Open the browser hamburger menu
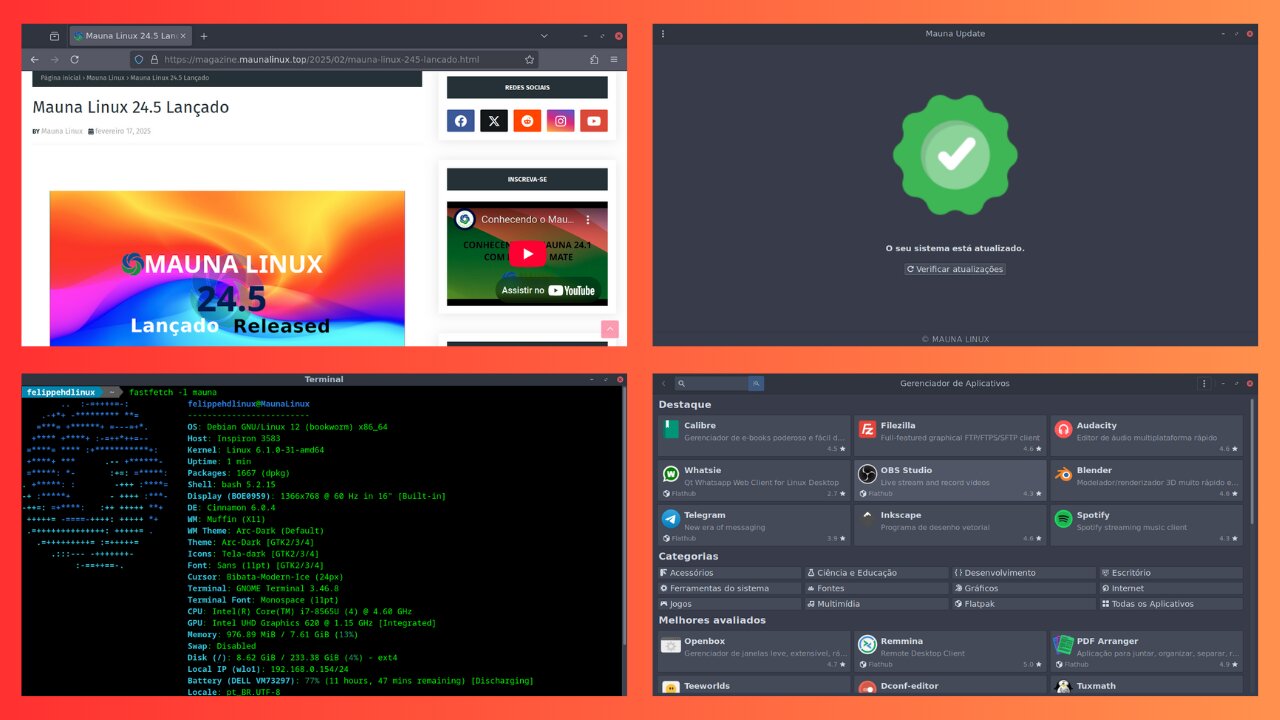The image size is (1280, 720). [614, 60]
